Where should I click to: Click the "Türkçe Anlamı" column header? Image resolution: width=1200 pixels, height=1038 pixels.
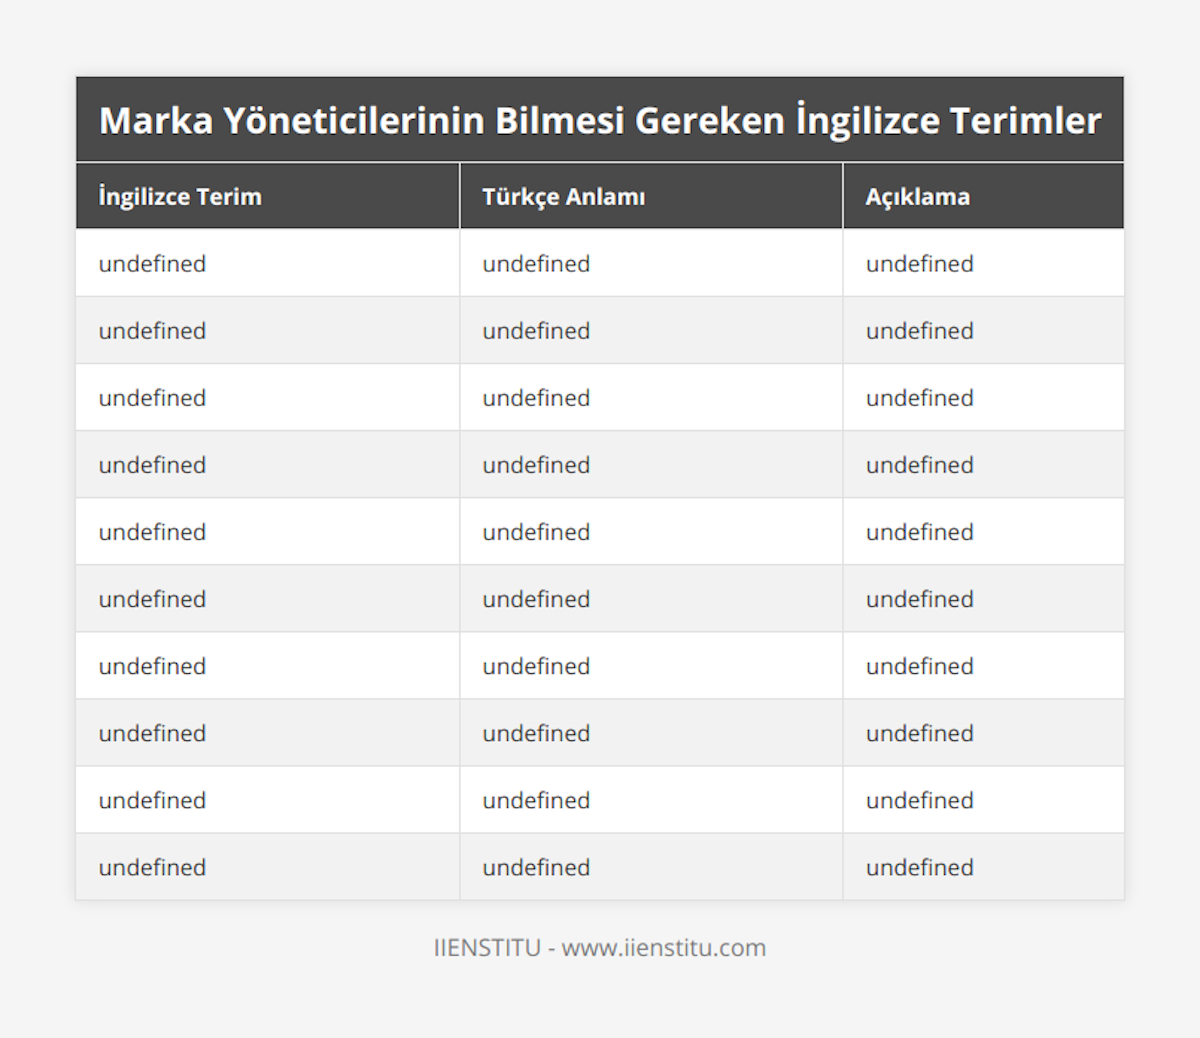pyautogui.click(x=564, y=197)
